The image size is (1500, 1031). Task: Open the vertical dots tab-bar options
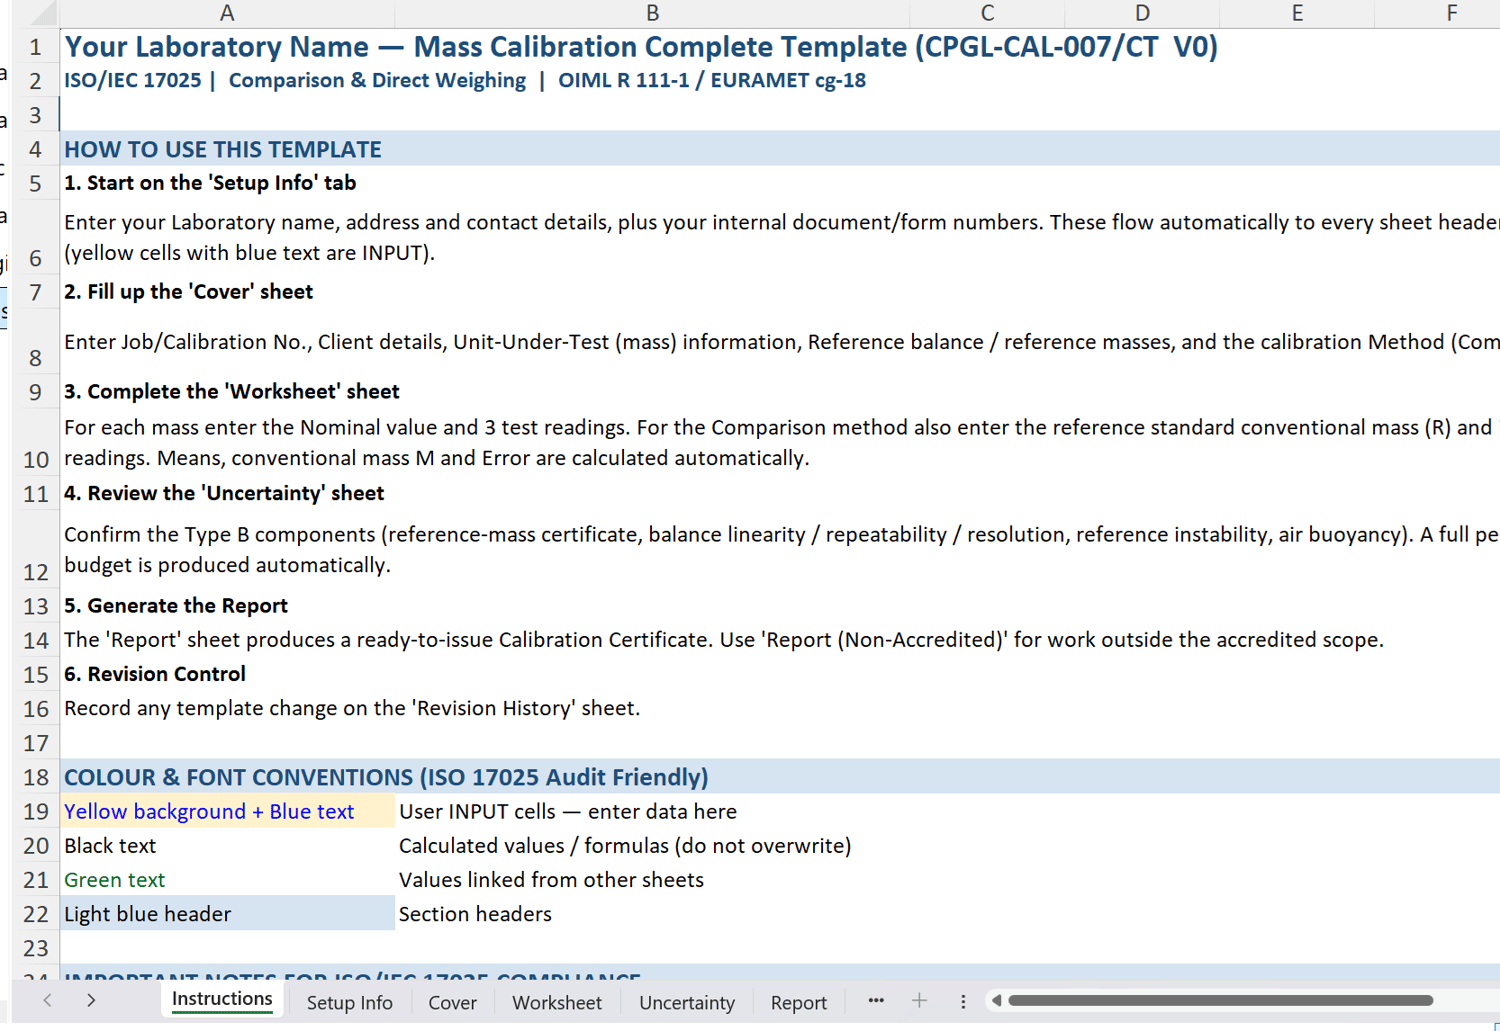click(963, 1002)
